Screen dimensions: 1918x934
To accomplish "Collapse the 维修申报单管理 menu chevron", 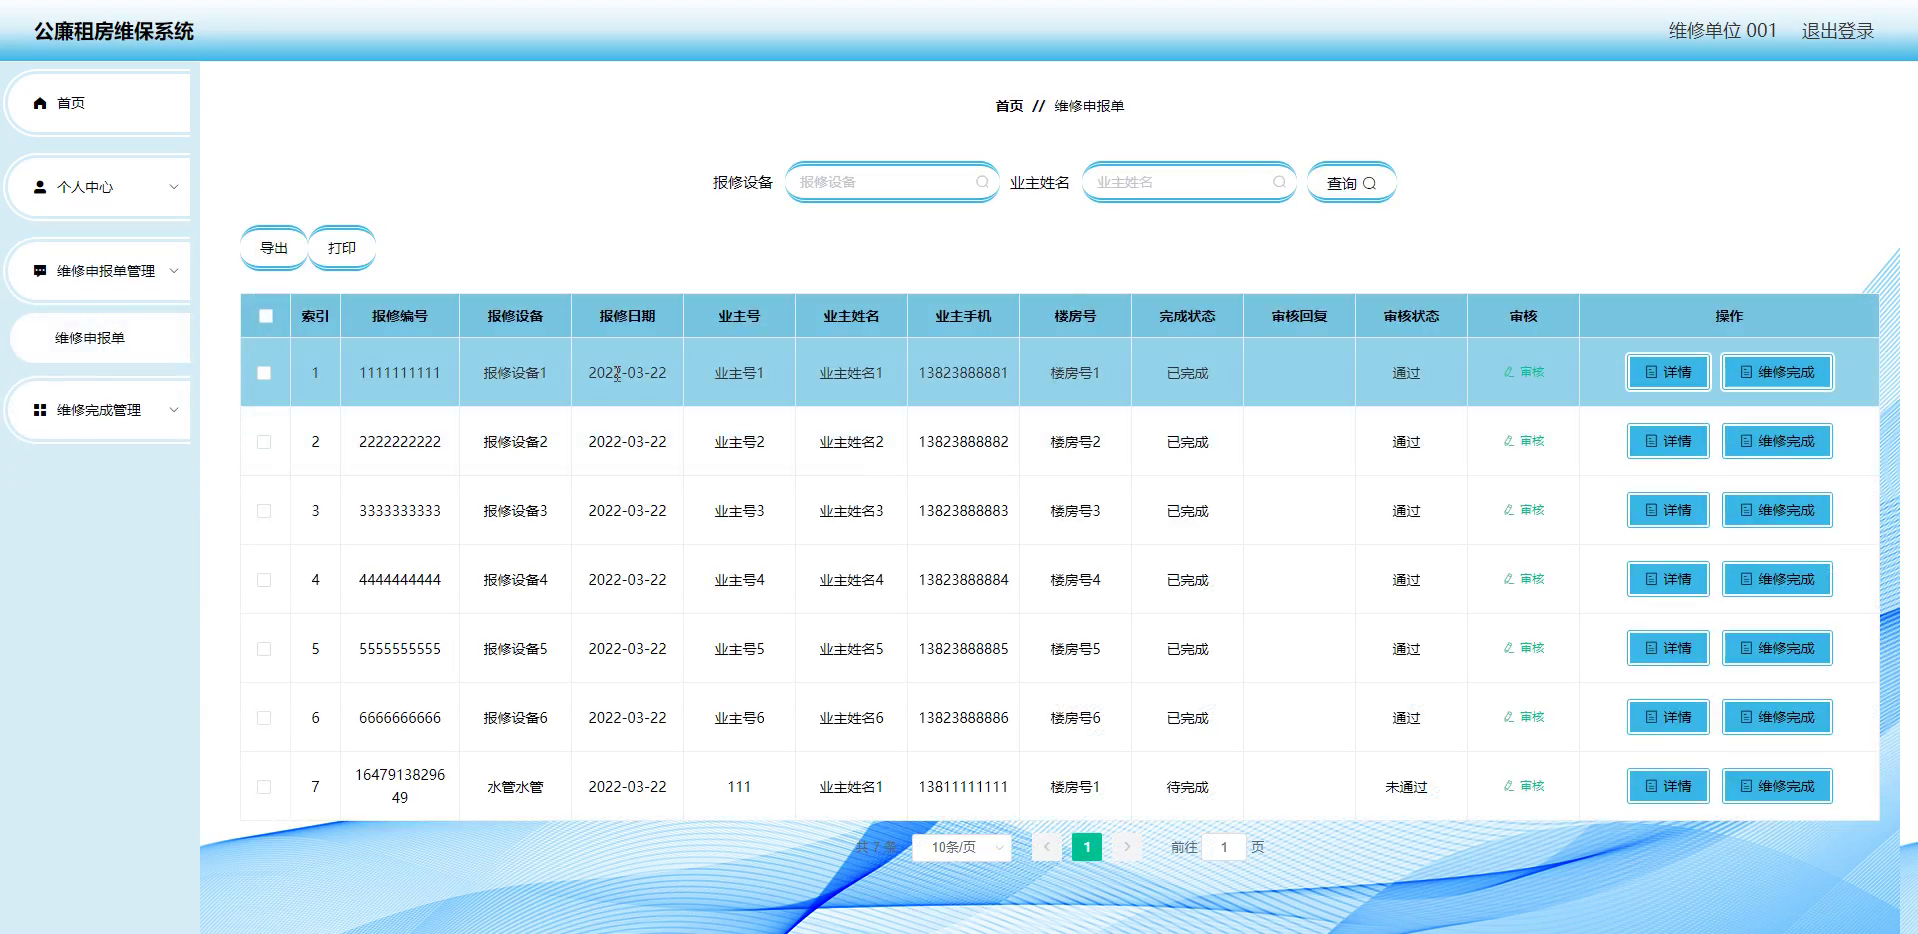I will click(174, 271).
